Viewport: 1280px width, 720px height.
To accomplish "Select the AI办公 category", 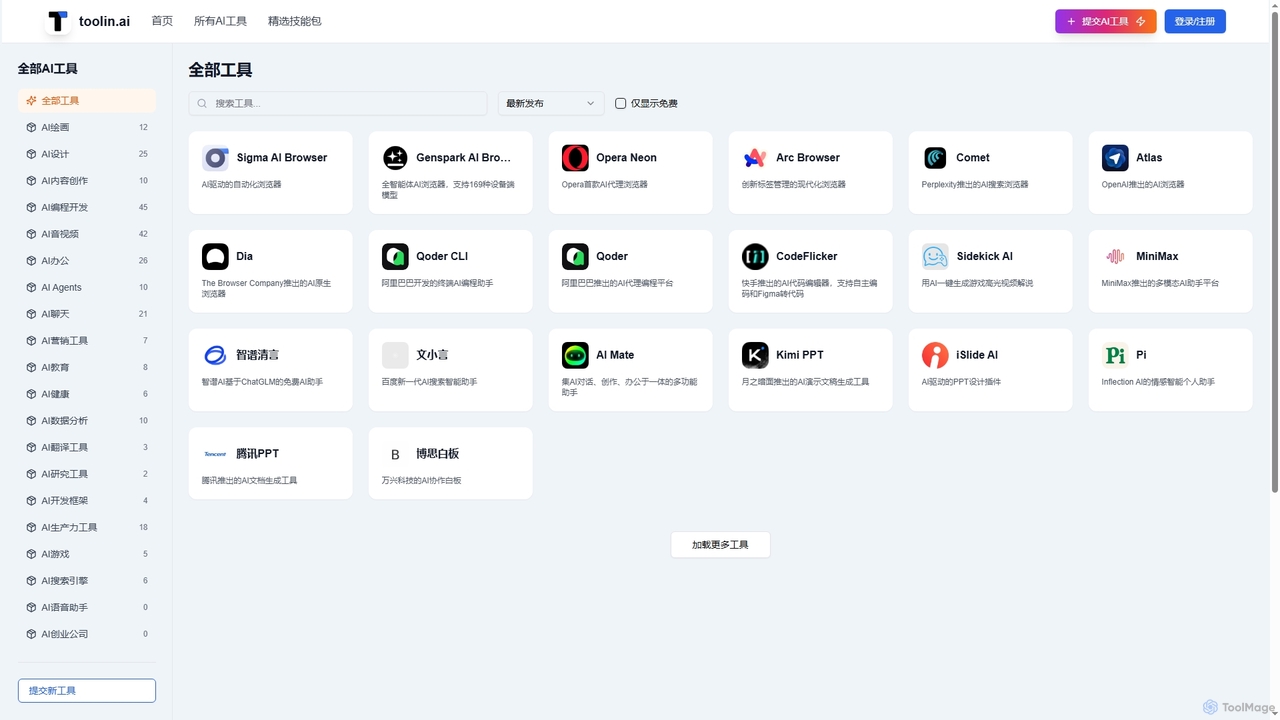I will 86,261.
